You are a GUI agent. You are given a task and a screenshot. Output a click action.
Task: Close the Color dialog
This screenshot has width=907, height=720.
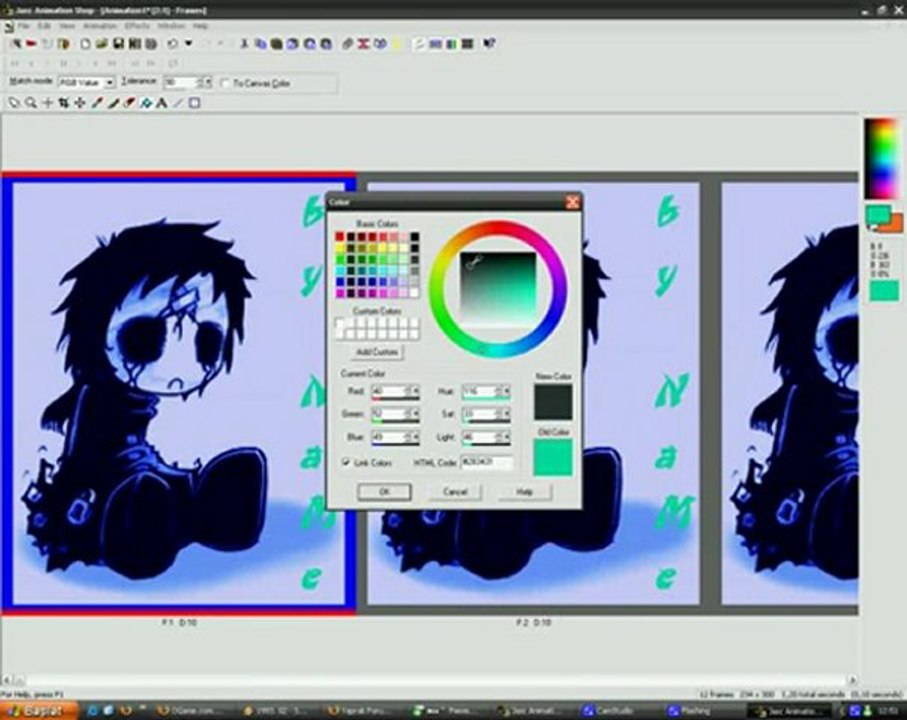coord(572,202)
